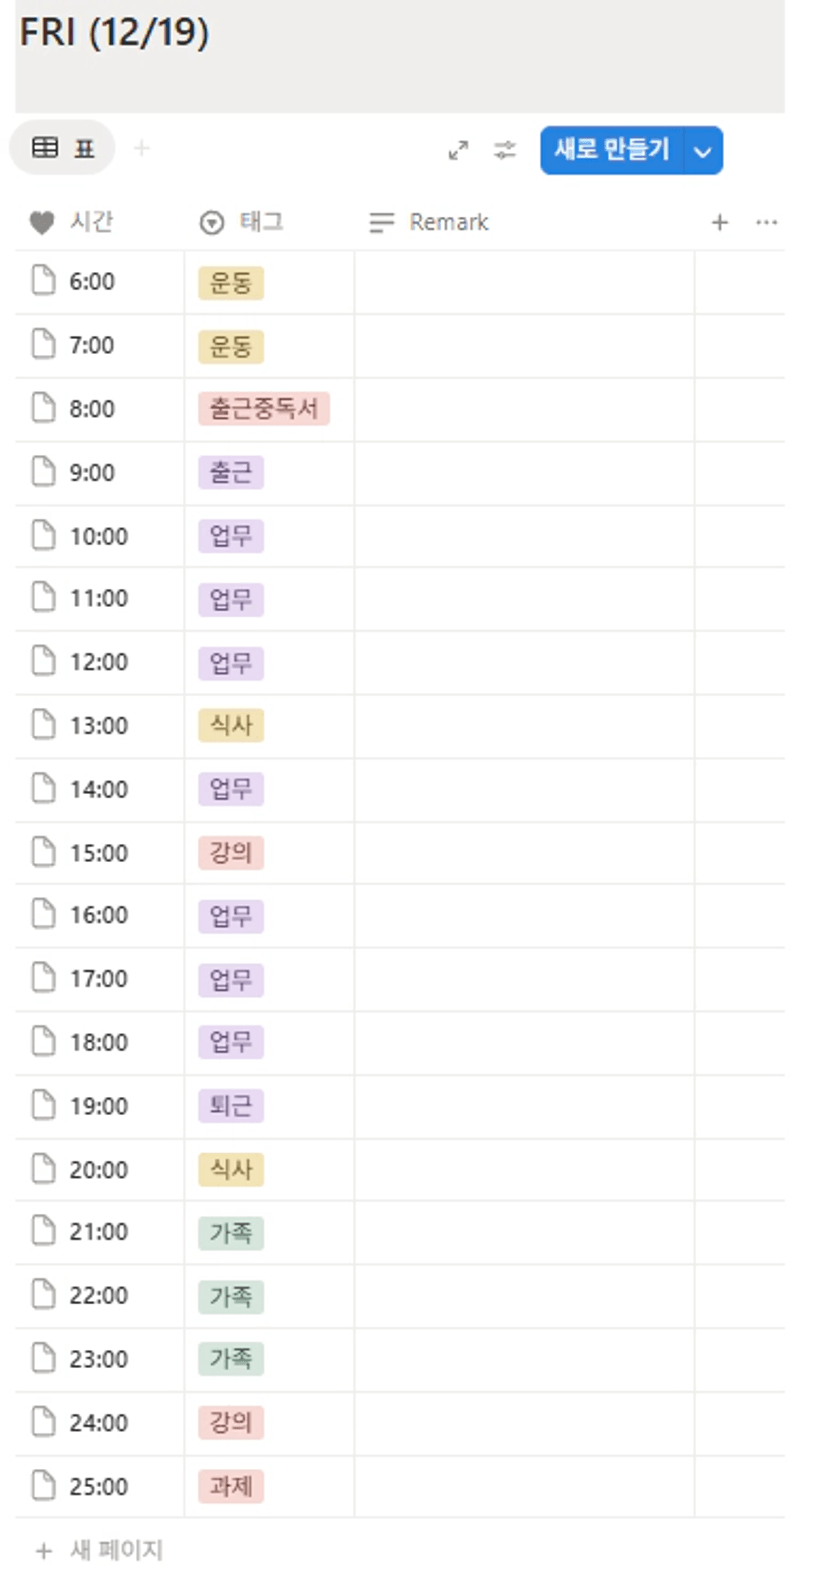The width and height of the screenshot is (827, 1588).
Task: Expand the 새로 만들기 dropdown arrow
Action: pyautogui.click(x=703, y=151)
